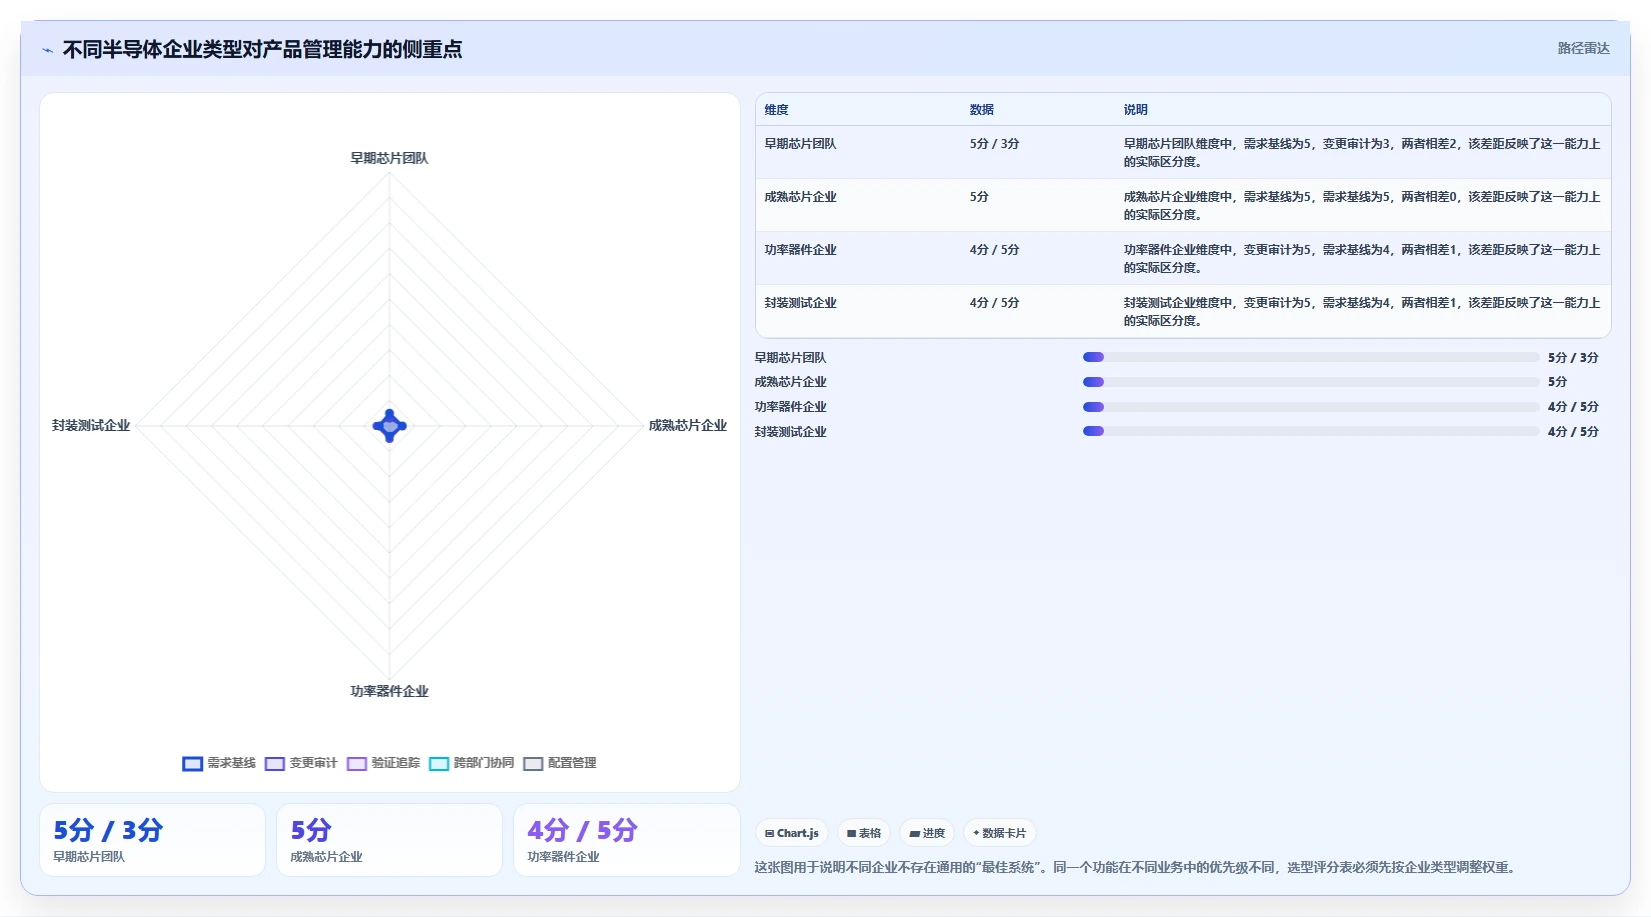This screenshot has height=917, width=1651.
Task: Click the 说明 table column header
Action: 1135,110
